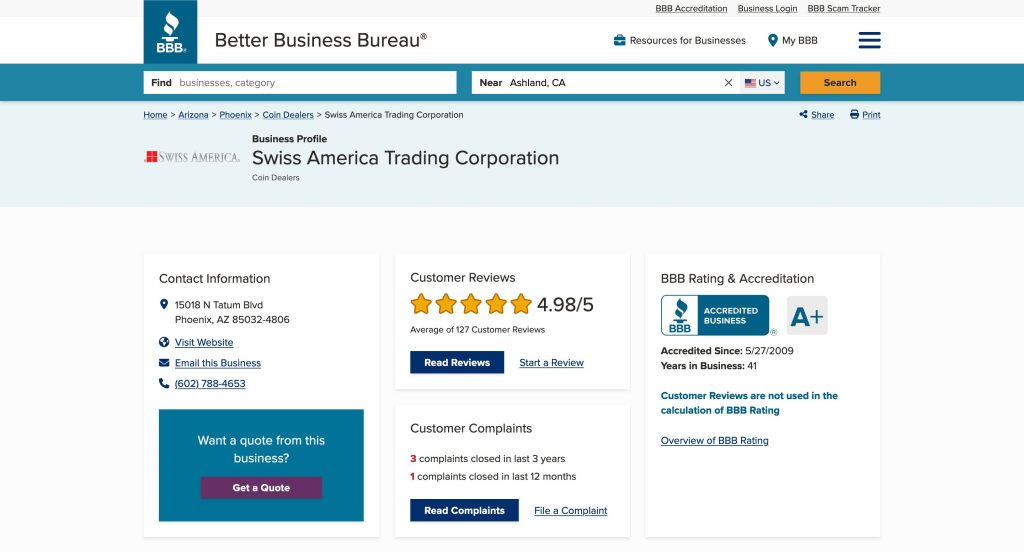Click the A+ rating badge

(807, 316)
